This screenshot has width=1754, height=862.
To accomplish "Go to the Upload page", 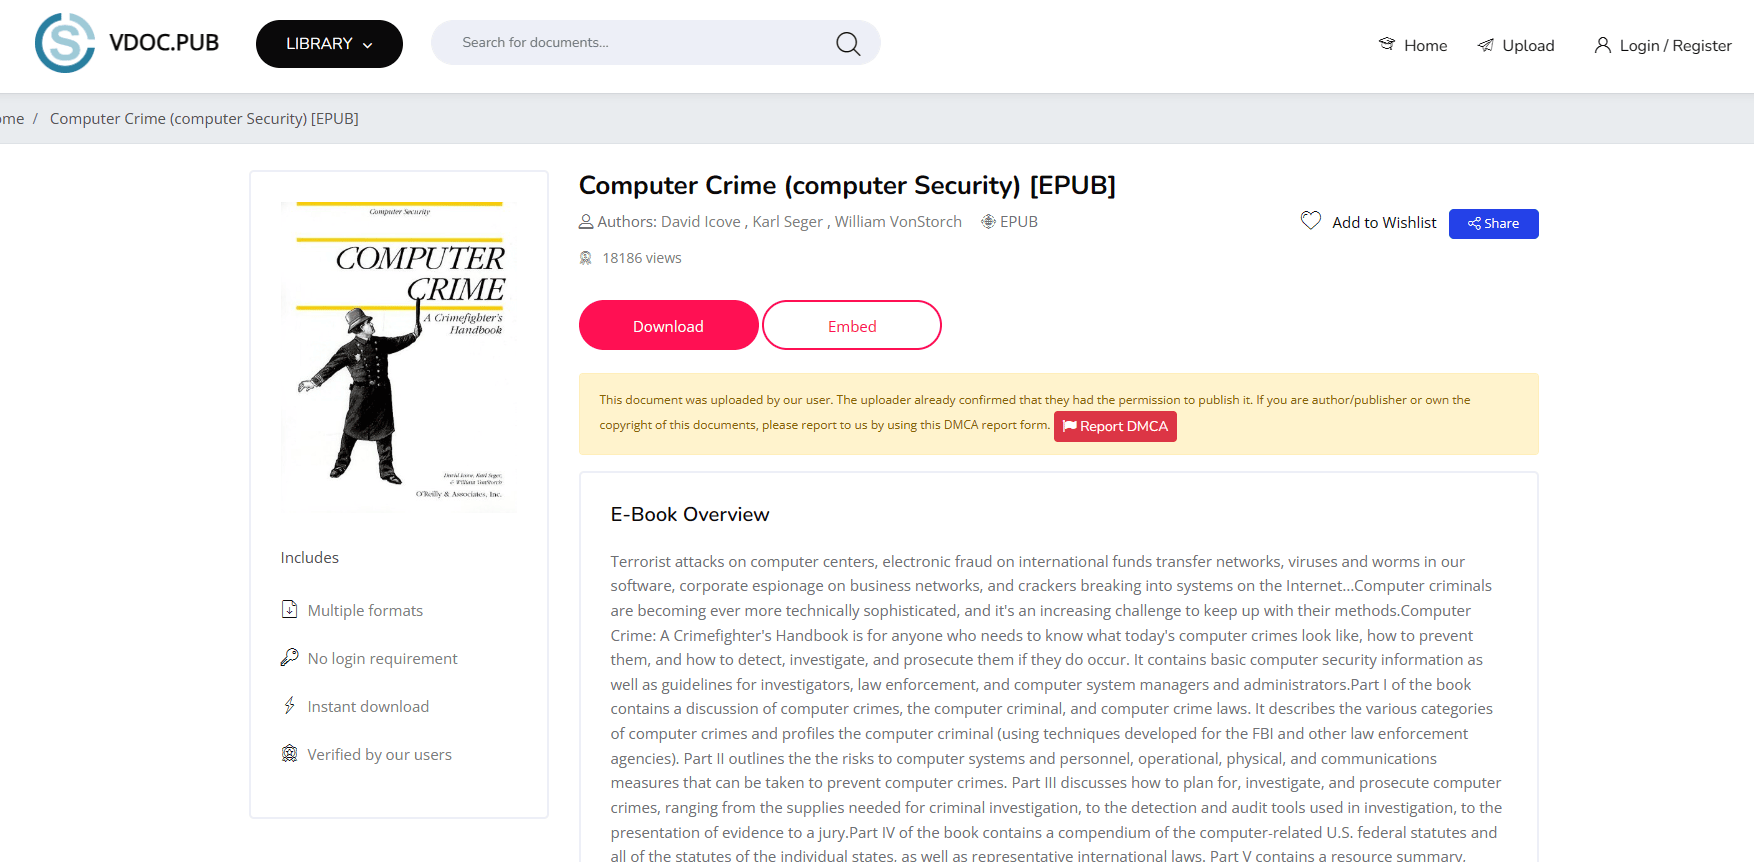I will tap(1527, 45).
